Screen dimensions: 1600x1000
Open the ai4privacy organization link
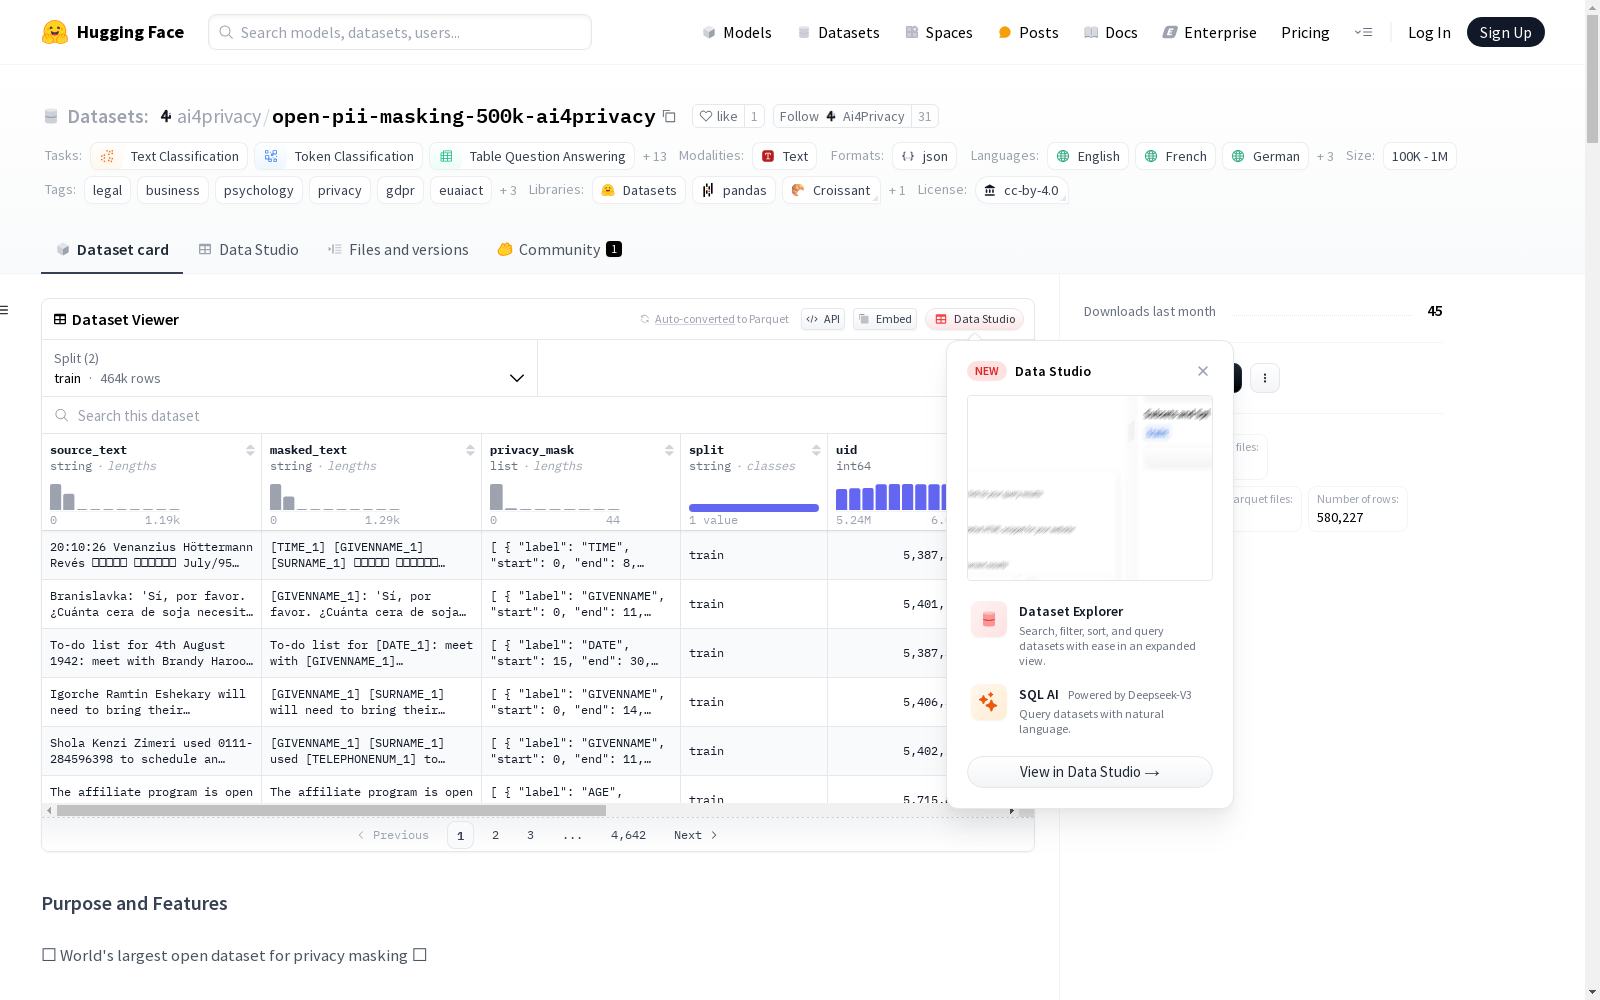click(x=219, y=117)
